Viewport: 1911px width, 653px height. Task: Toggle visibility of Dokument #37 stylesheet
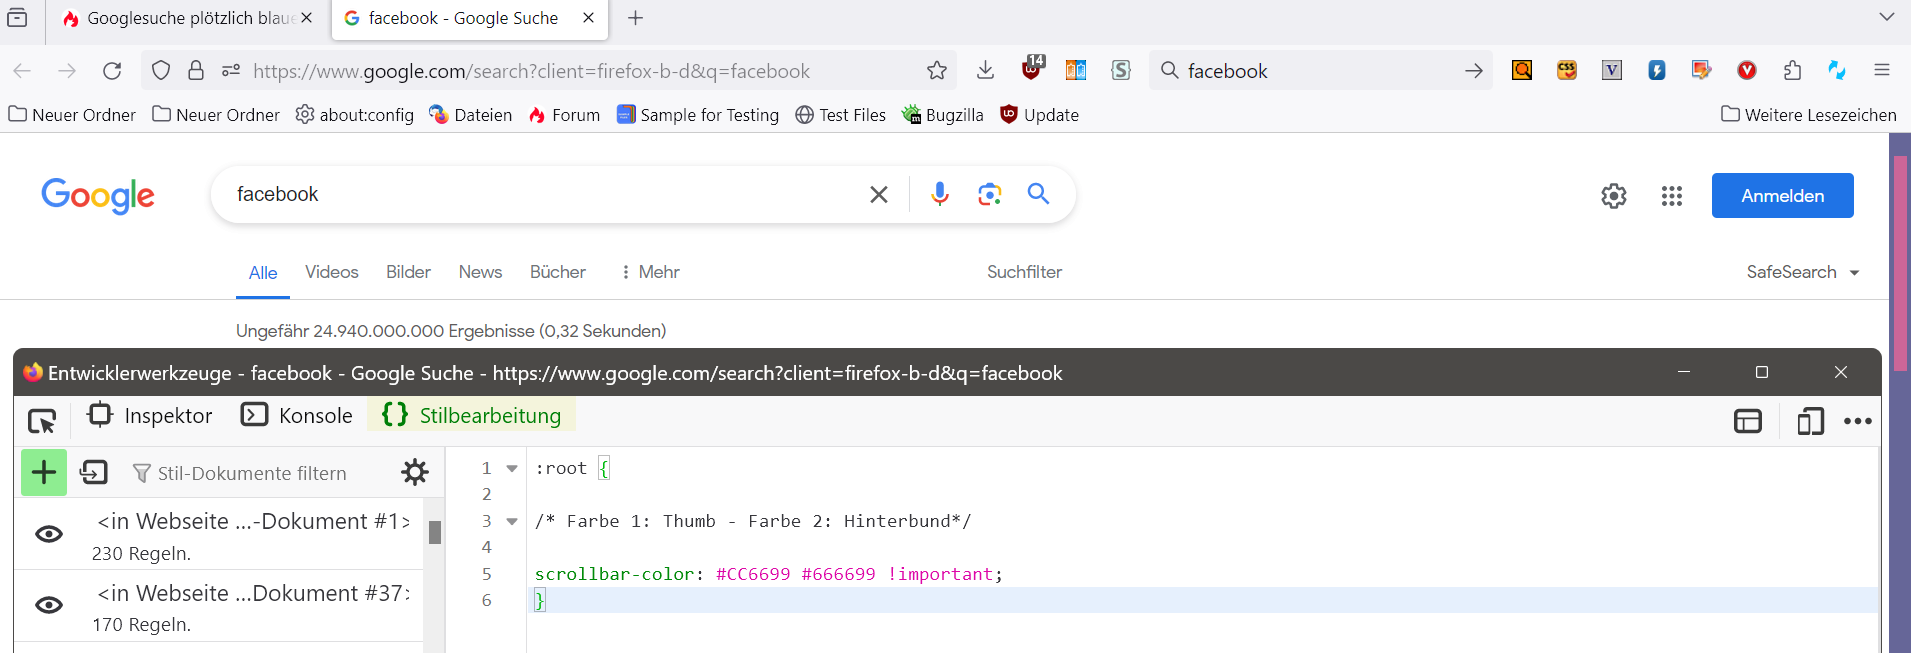pyautogui.click(x=49, y=605)
